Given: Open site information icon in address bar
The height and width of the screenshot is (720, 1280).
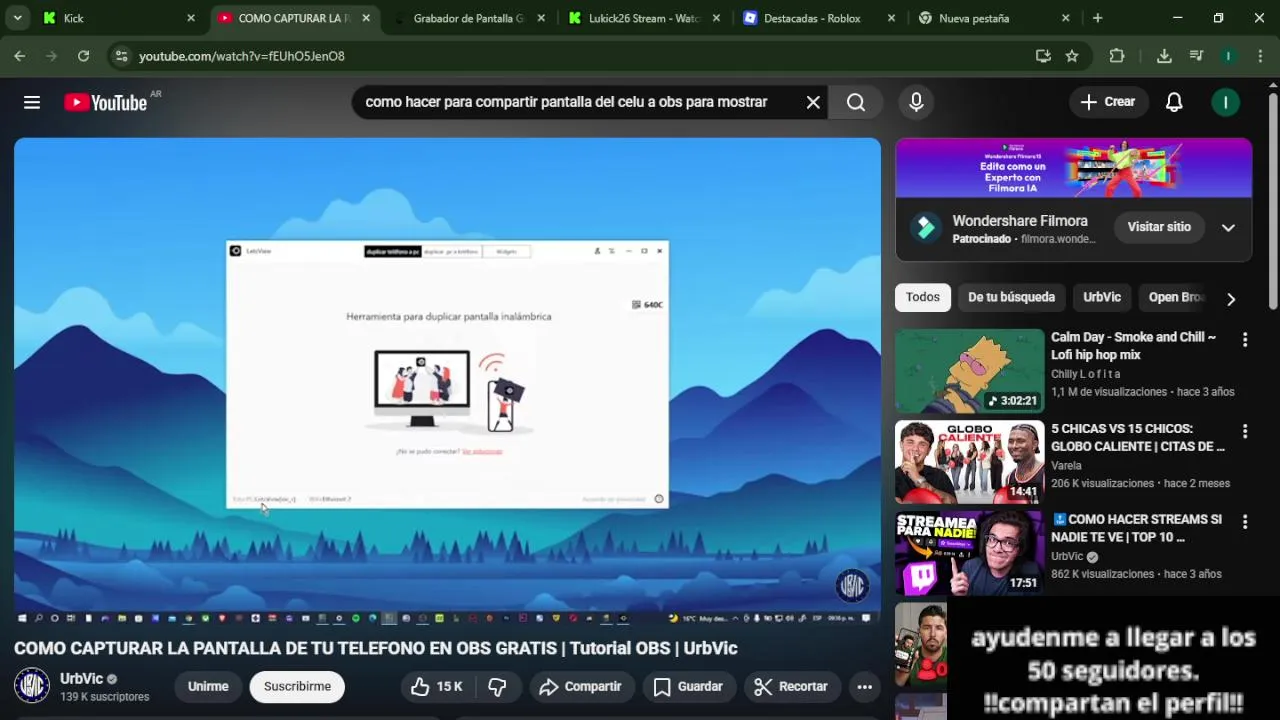Looking at the screenshot, I should (121, 56).
